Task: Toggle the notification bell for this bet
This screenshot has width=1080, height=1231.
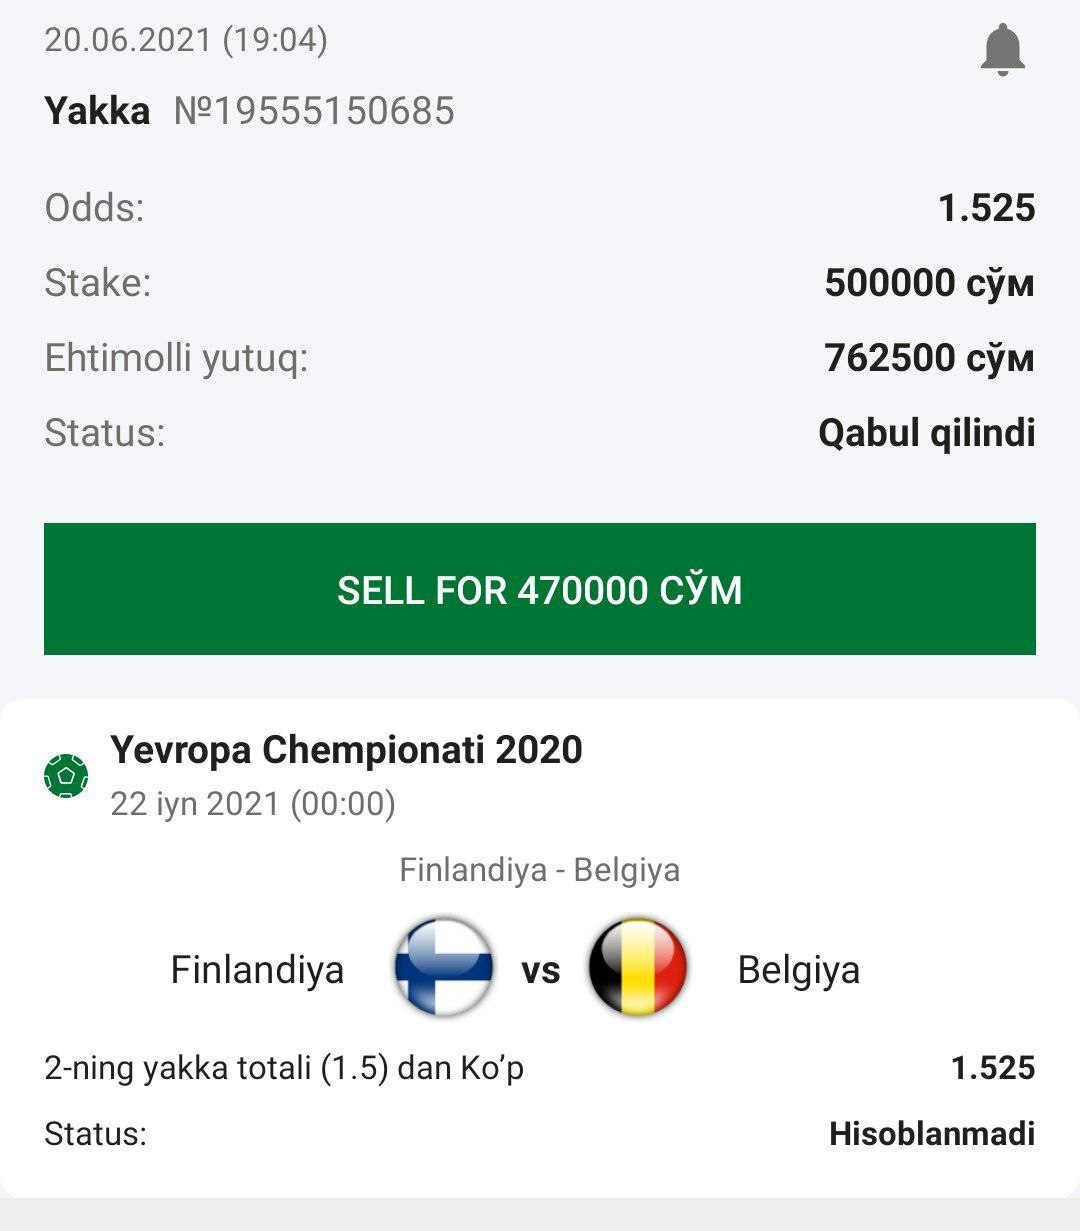Action: pos(1002,50)
